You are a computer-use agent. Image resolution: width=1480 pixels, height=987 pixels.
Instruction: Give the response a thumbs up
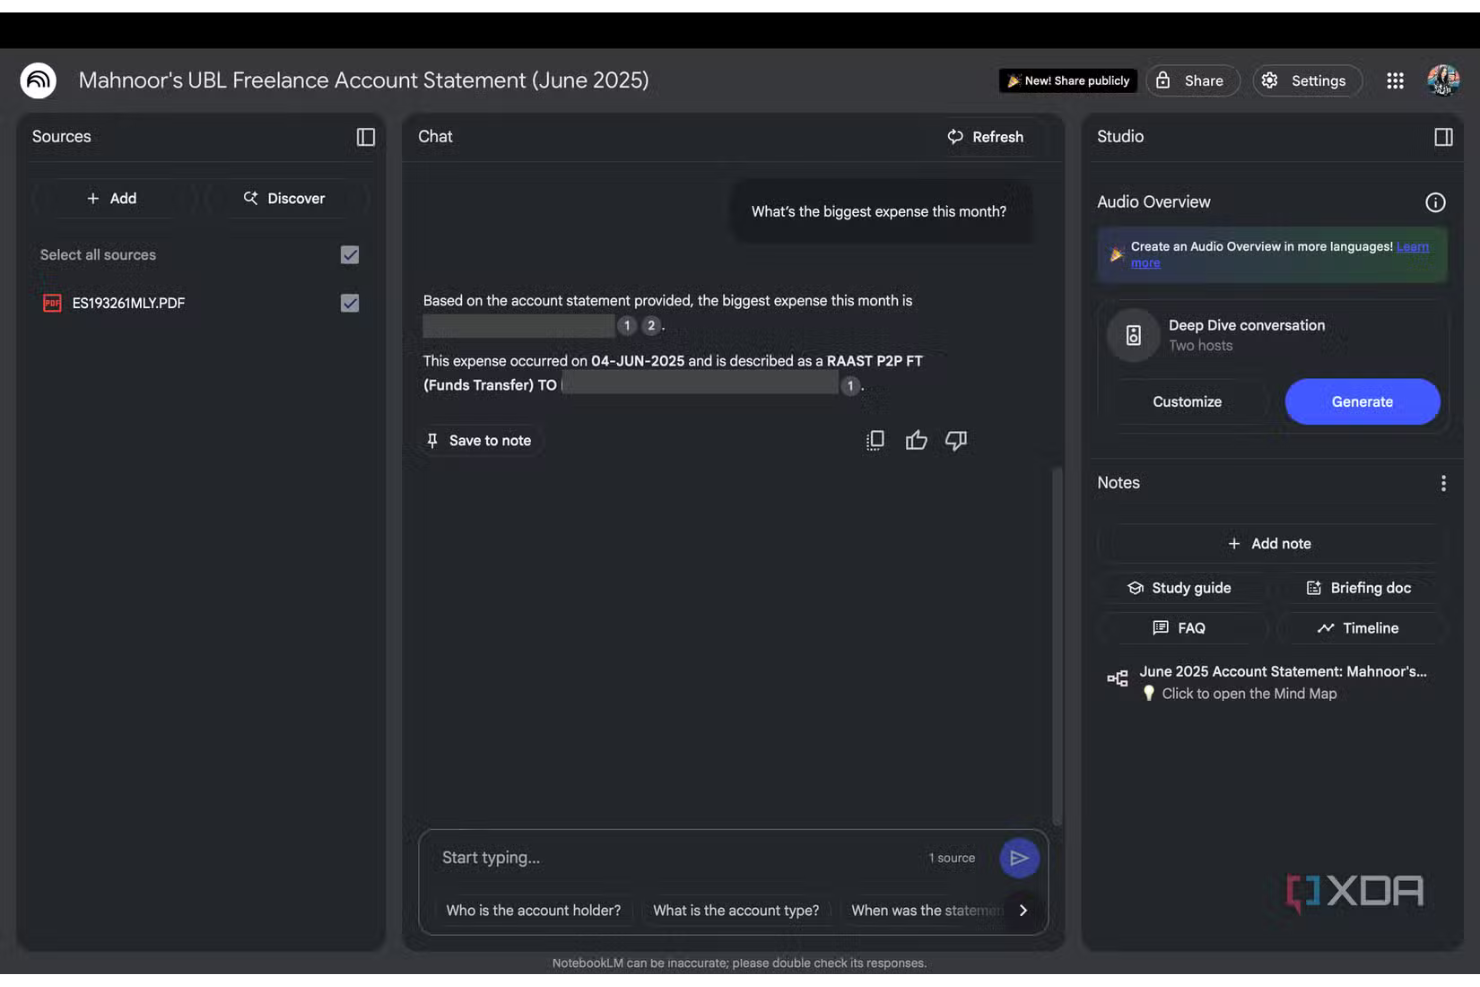pos(916,440)
